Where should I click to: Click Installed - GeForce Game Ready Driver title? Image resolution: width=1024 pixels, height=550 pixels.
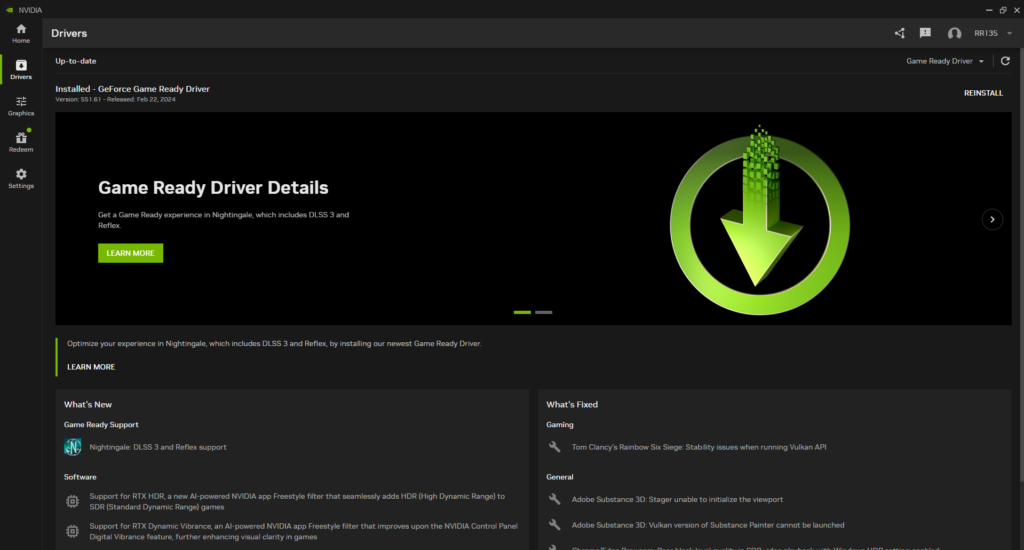pos(133,89)
